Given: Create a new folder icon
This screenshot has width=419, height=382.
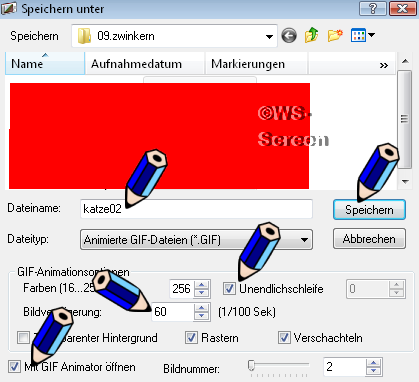Looking at the screenshot, I should (x=335, y=35).
